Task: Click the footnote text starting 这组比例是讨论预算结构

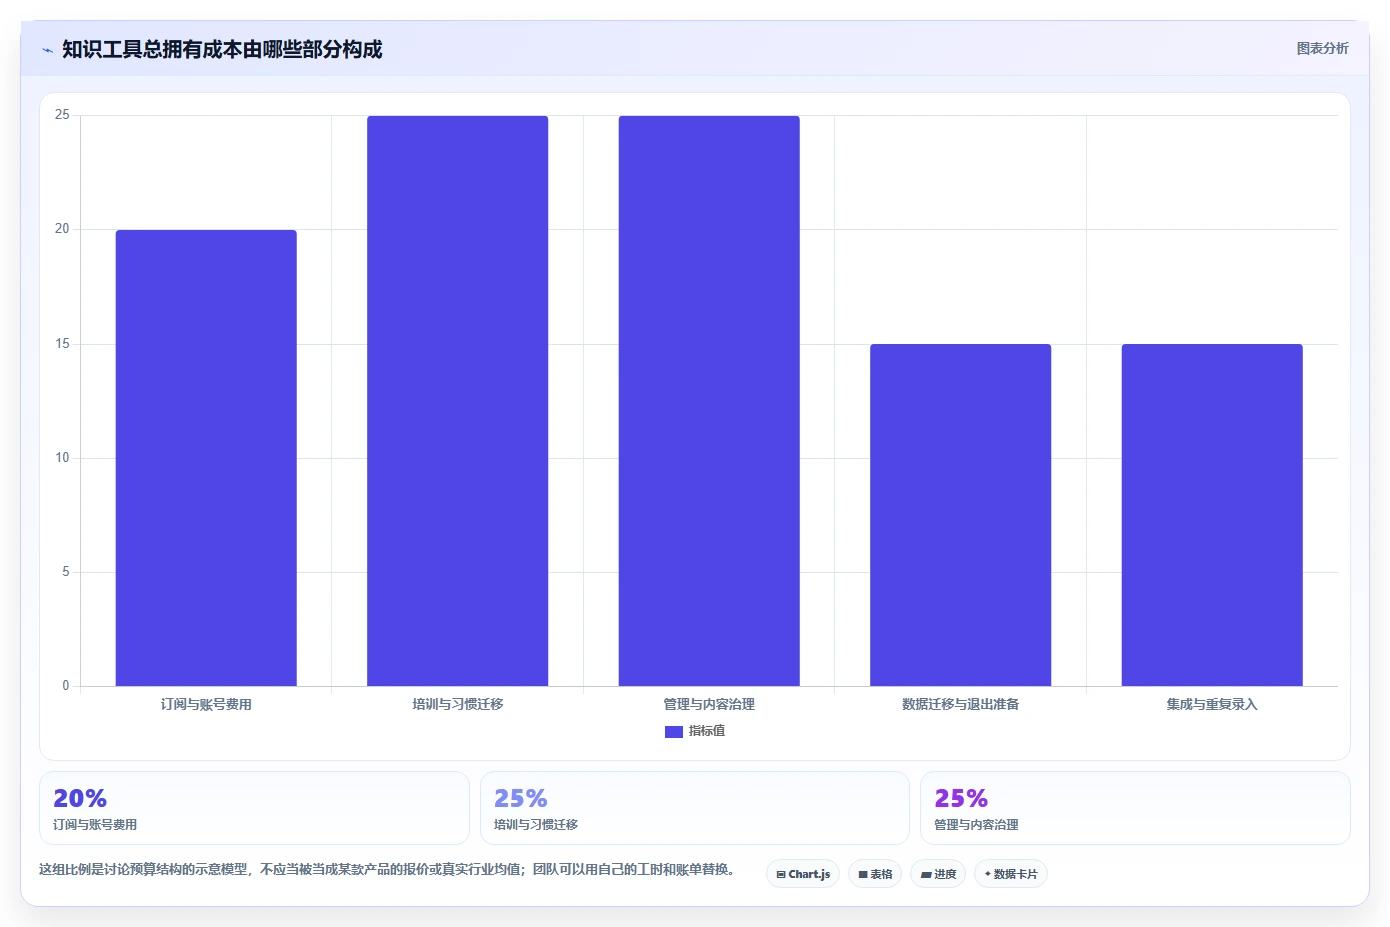Action: [388, 869]
